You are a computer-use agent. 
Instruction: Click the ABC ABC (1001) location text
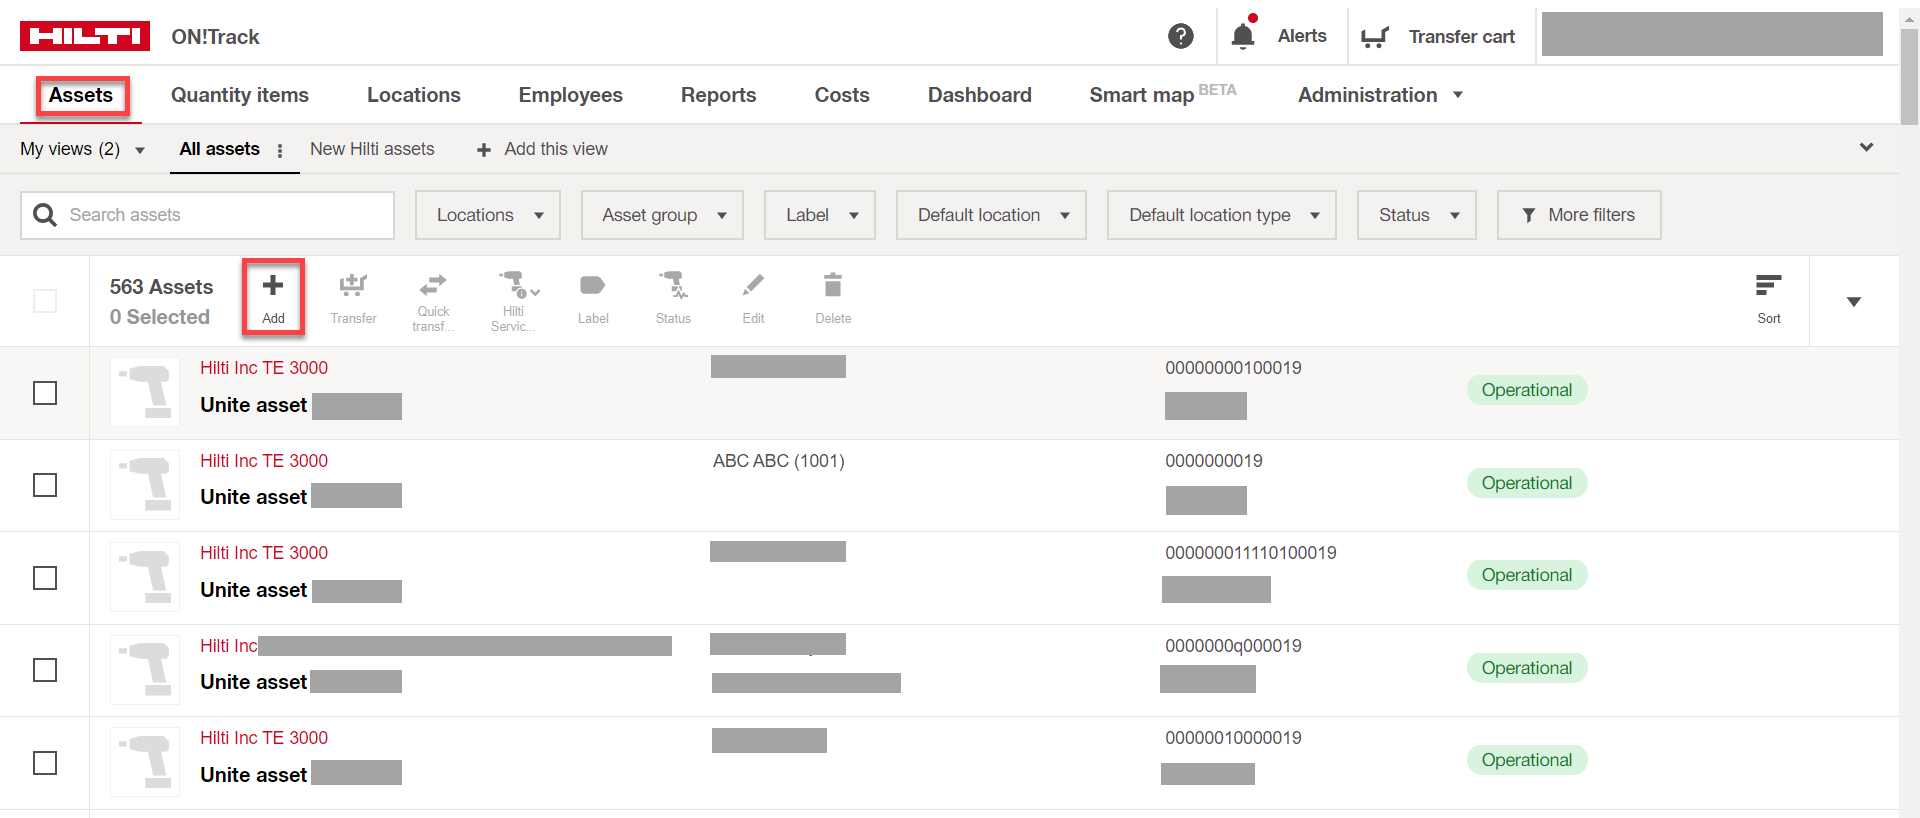click(x=779, y=461)
